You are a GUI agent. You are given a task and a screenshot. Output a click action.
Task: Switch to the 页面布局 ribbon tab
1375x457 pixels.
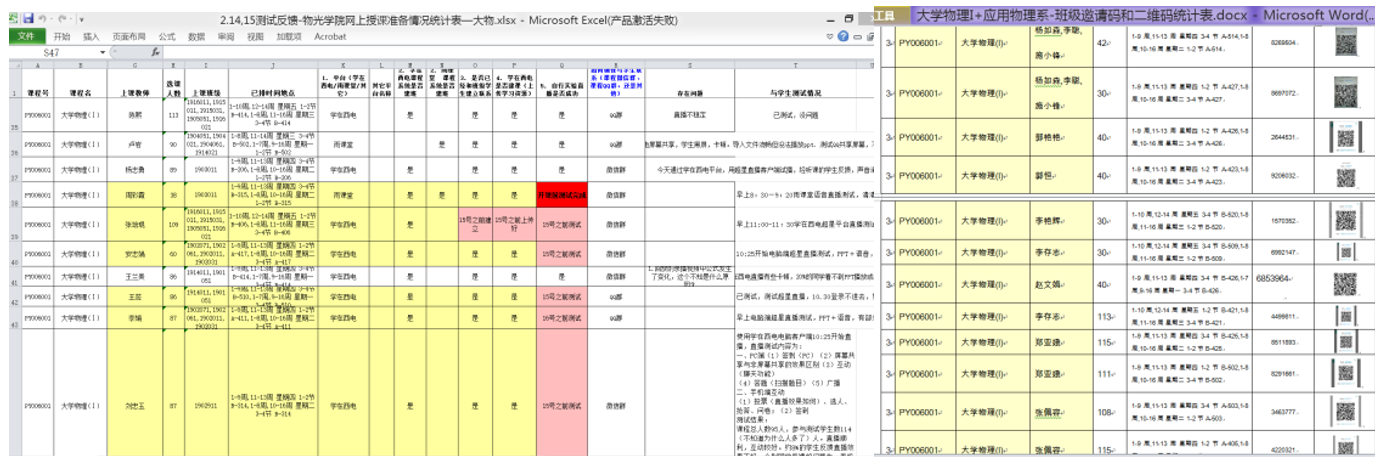click(128, 37)
